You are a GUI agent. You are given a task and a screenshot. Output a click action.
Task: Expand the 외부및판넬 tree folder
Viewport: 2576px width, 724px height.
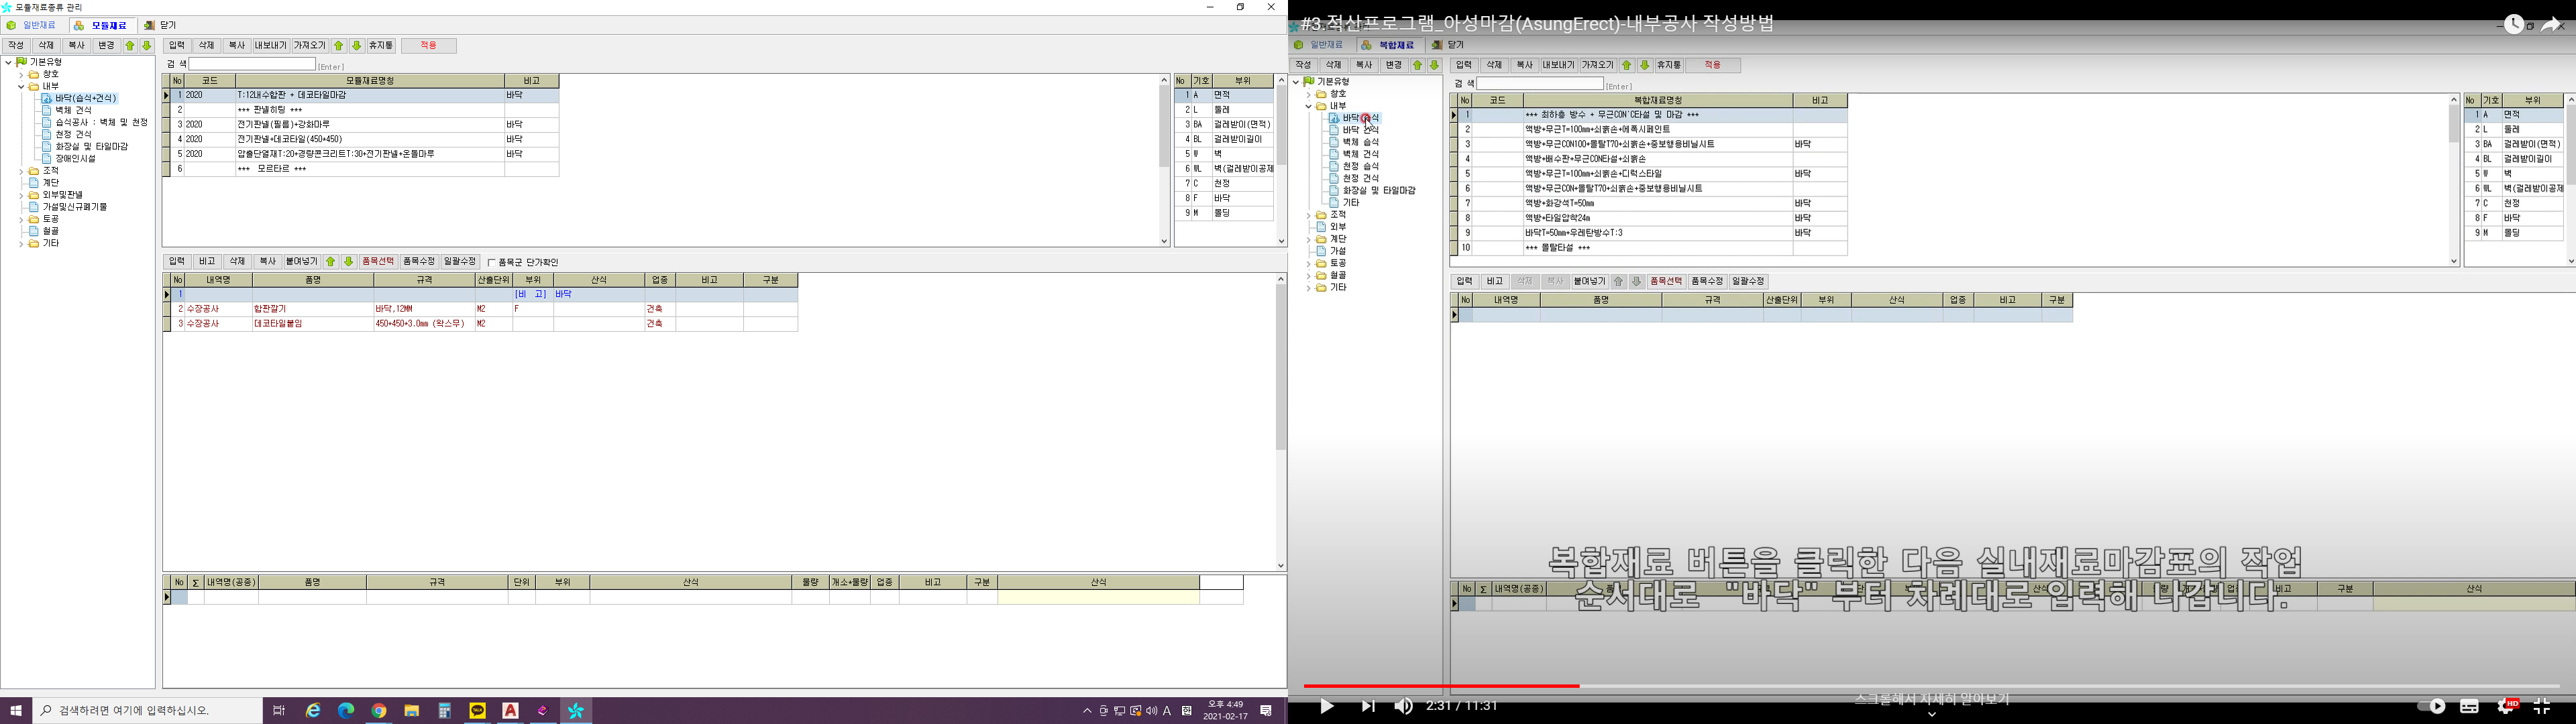coord(21,195)
